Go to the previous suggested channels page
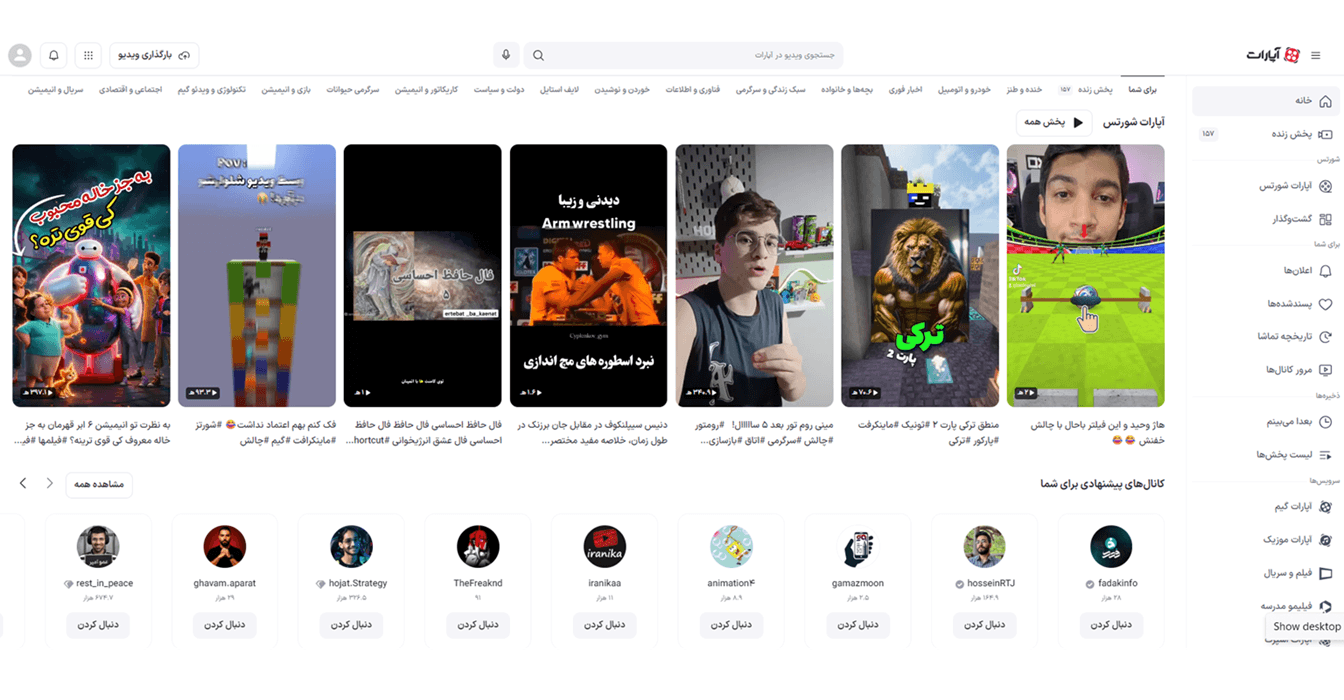 coord(49,484)
